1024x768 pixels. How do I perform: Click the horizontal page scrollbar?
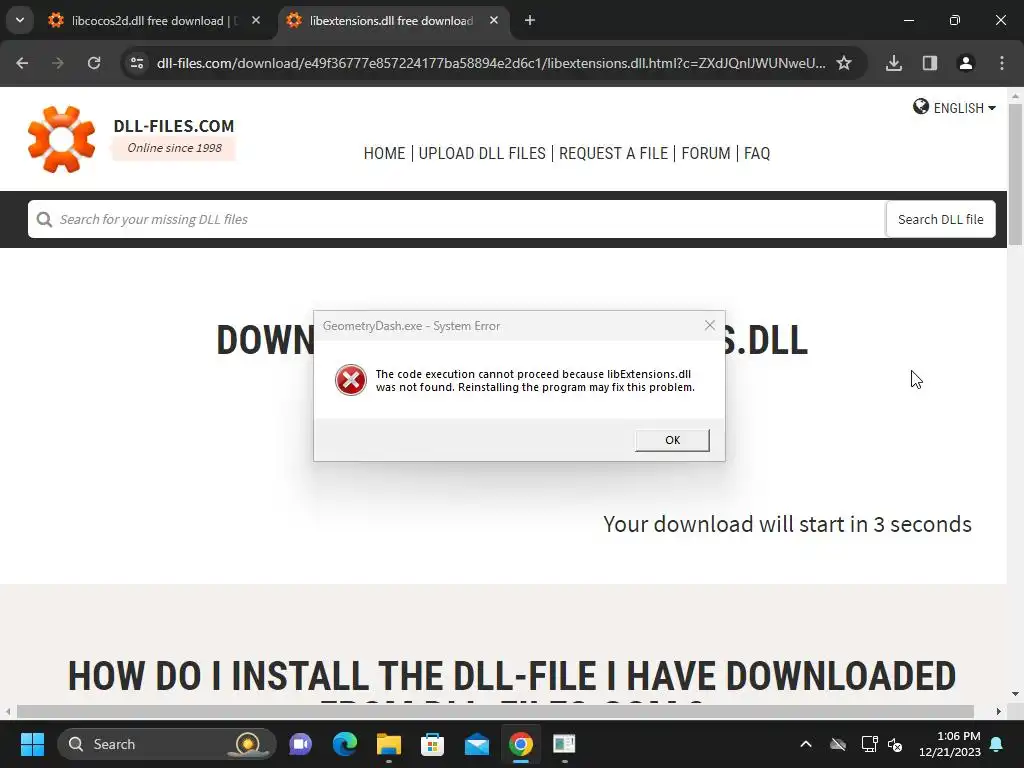496,711
